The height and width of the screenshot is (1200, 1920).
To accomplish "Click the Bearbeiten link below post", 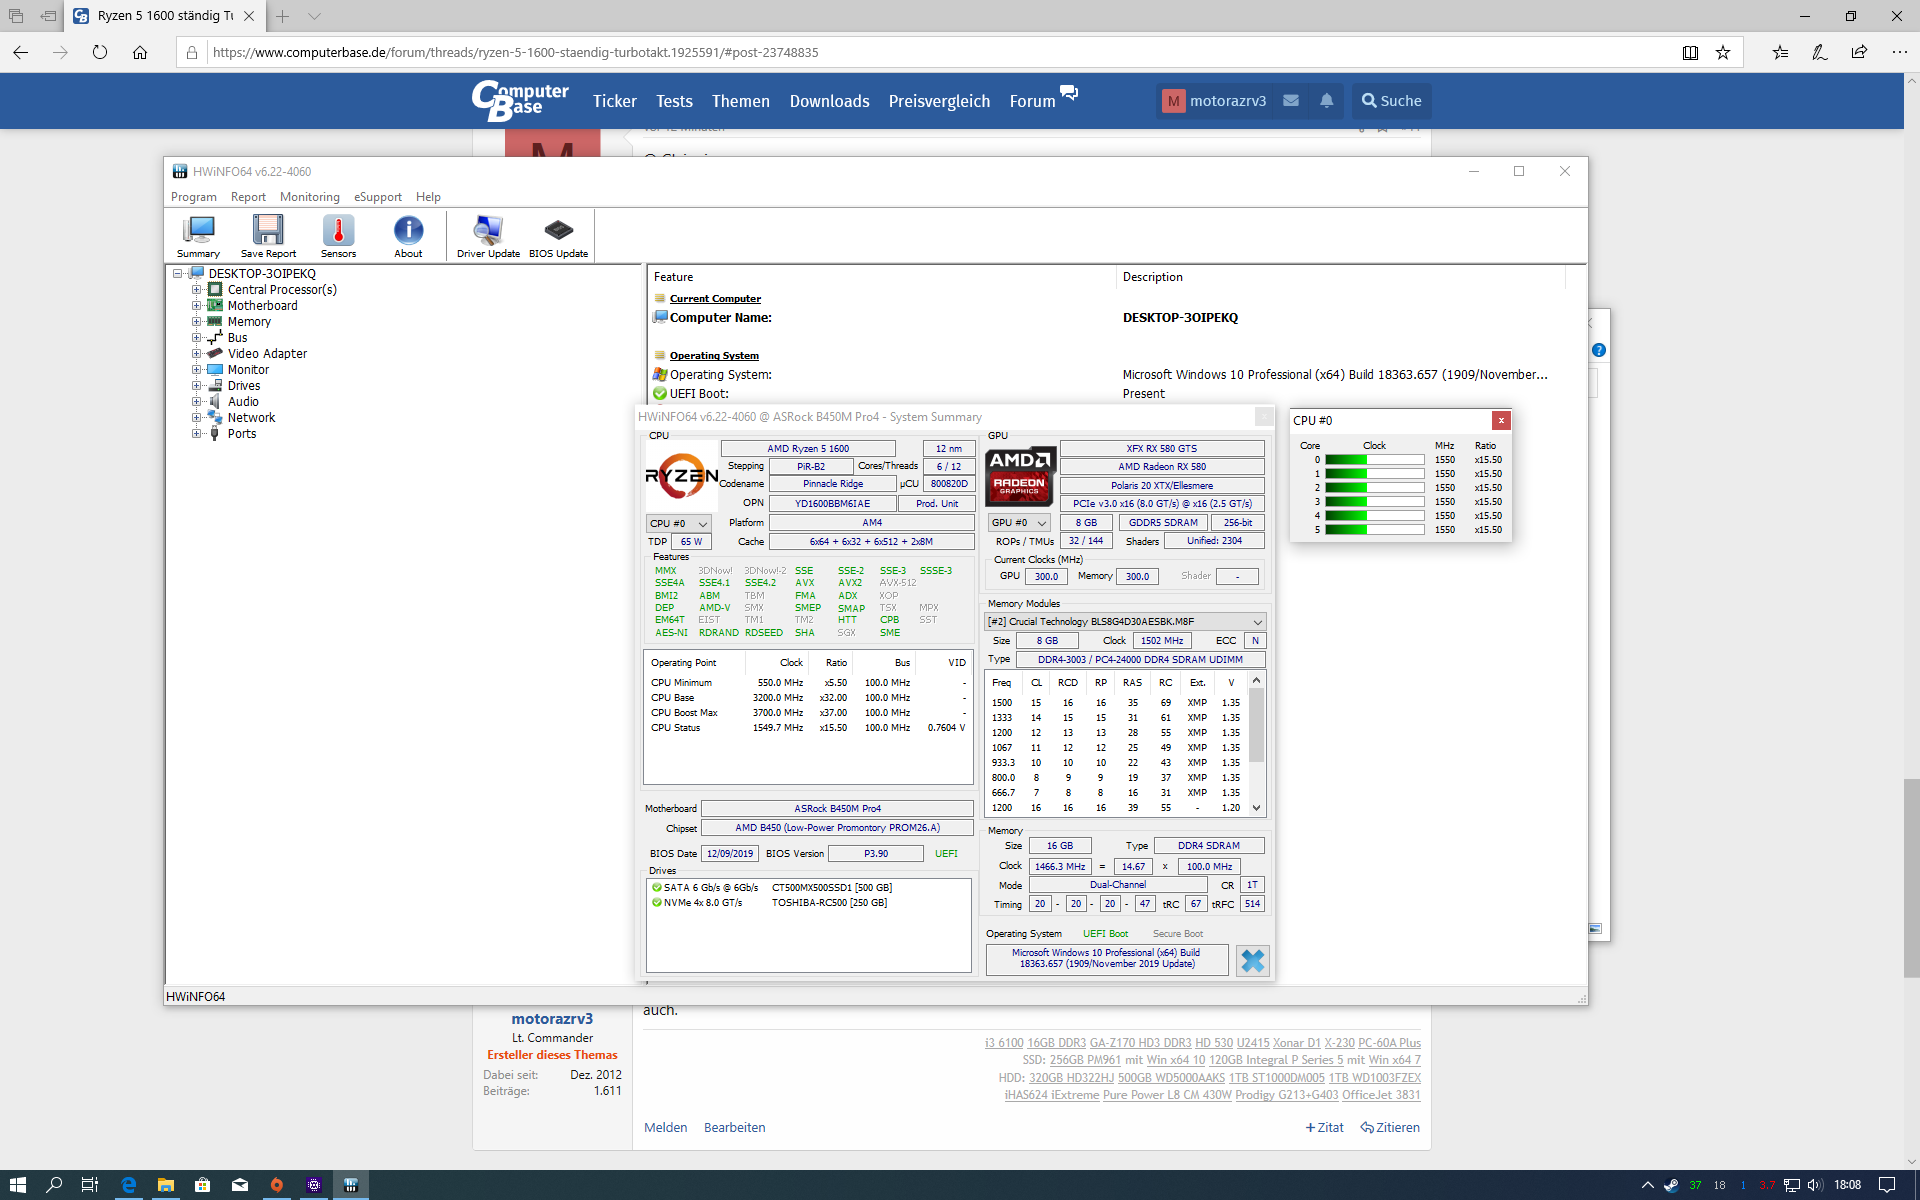I will click(x=734, y=1127).
